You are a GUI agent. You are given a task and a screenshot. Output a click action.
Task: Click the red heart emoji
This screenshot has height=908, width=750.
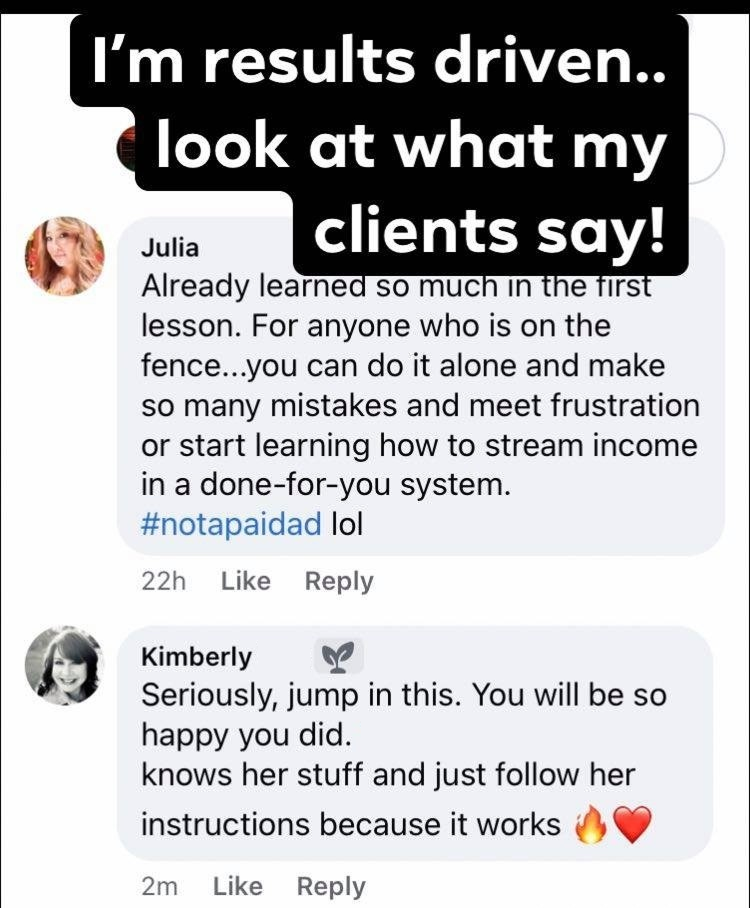click(x=632, y=825)
